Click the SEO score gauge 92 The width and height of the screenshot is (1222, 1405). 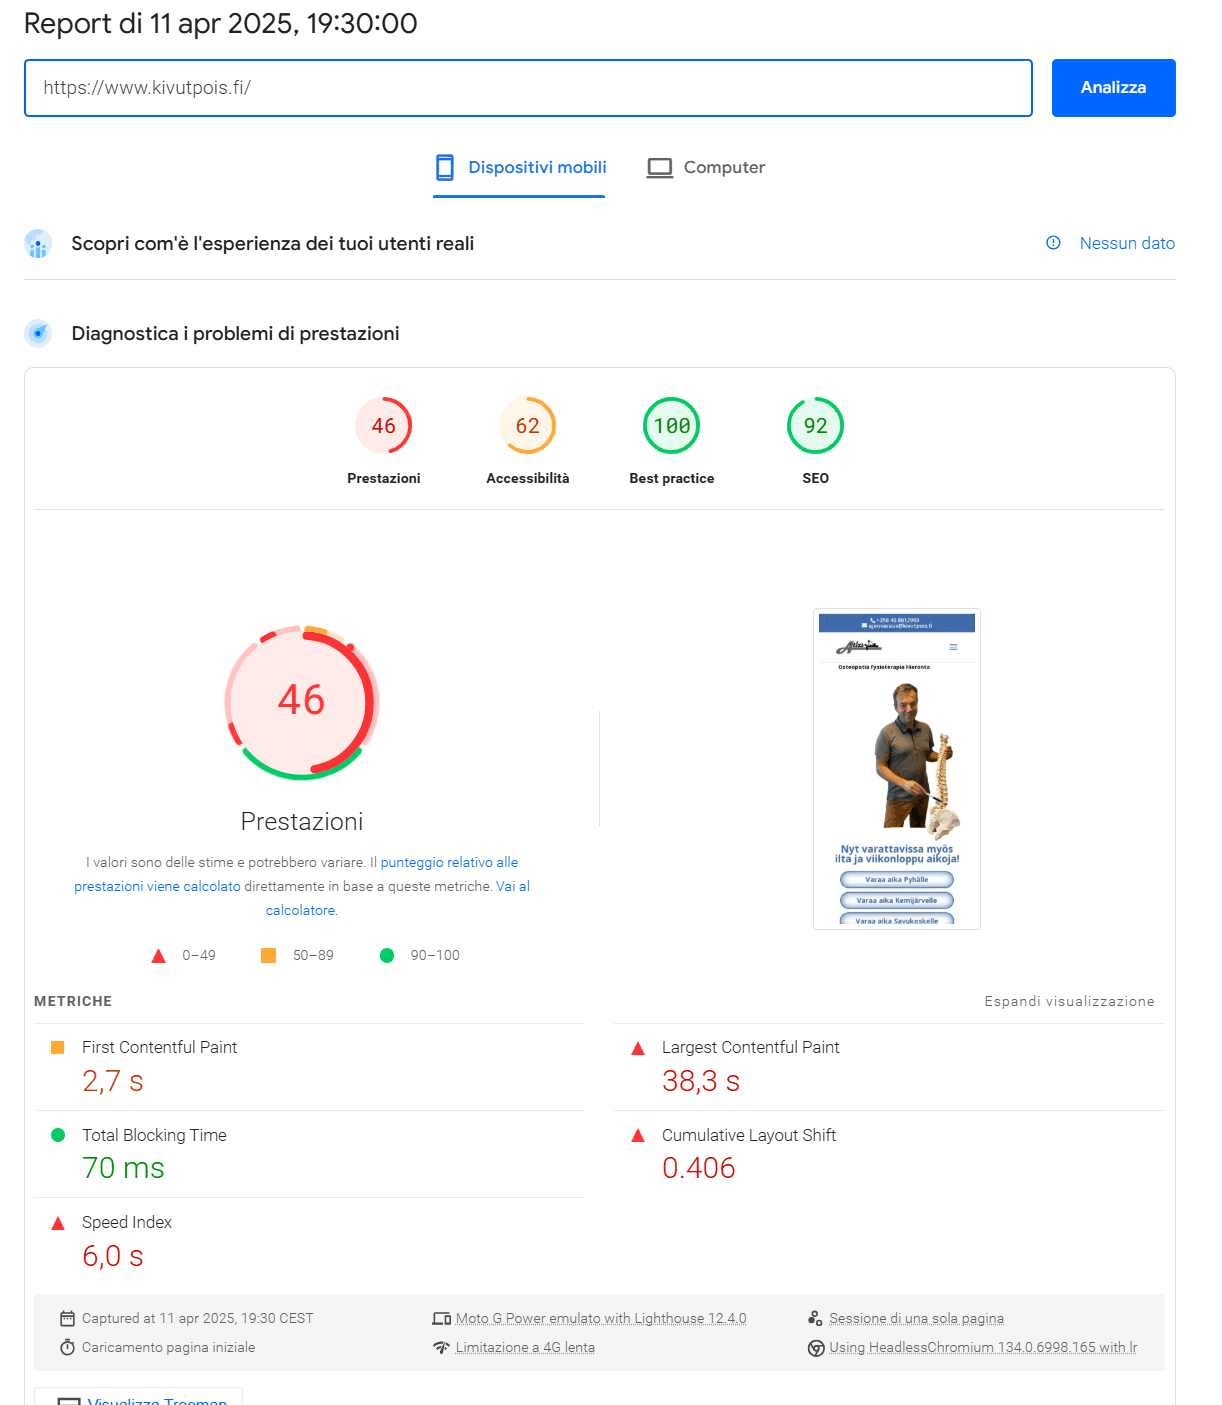pyautogui.click(x=815, y=426)
